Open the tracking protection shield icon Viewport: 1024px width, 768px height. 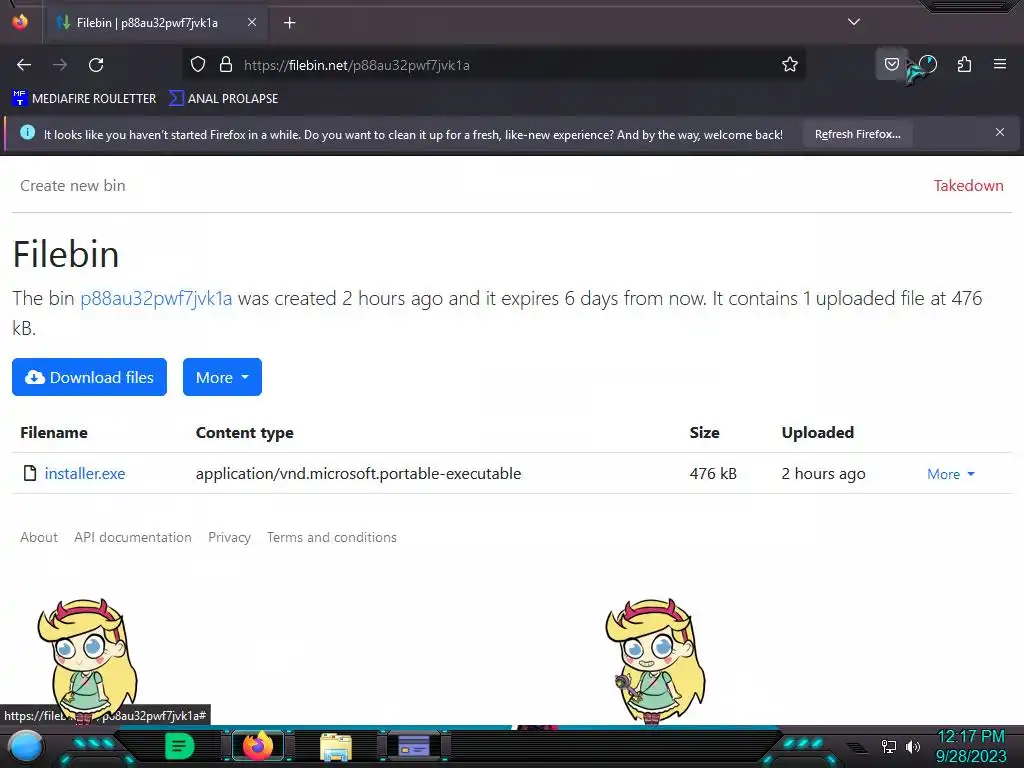(198, 65)
